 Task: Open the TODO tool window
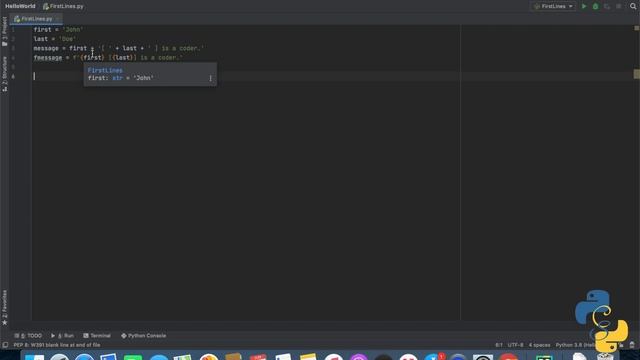point(28,336)
